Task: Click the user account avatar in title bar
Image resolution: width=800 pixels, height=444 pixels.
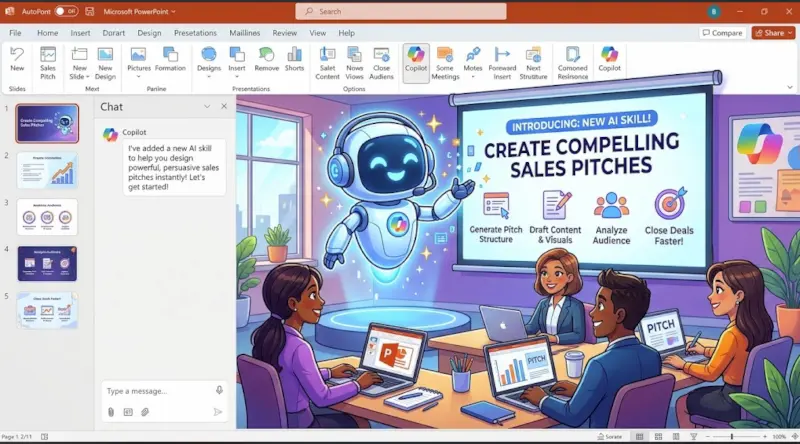Action: pos(714,11)
